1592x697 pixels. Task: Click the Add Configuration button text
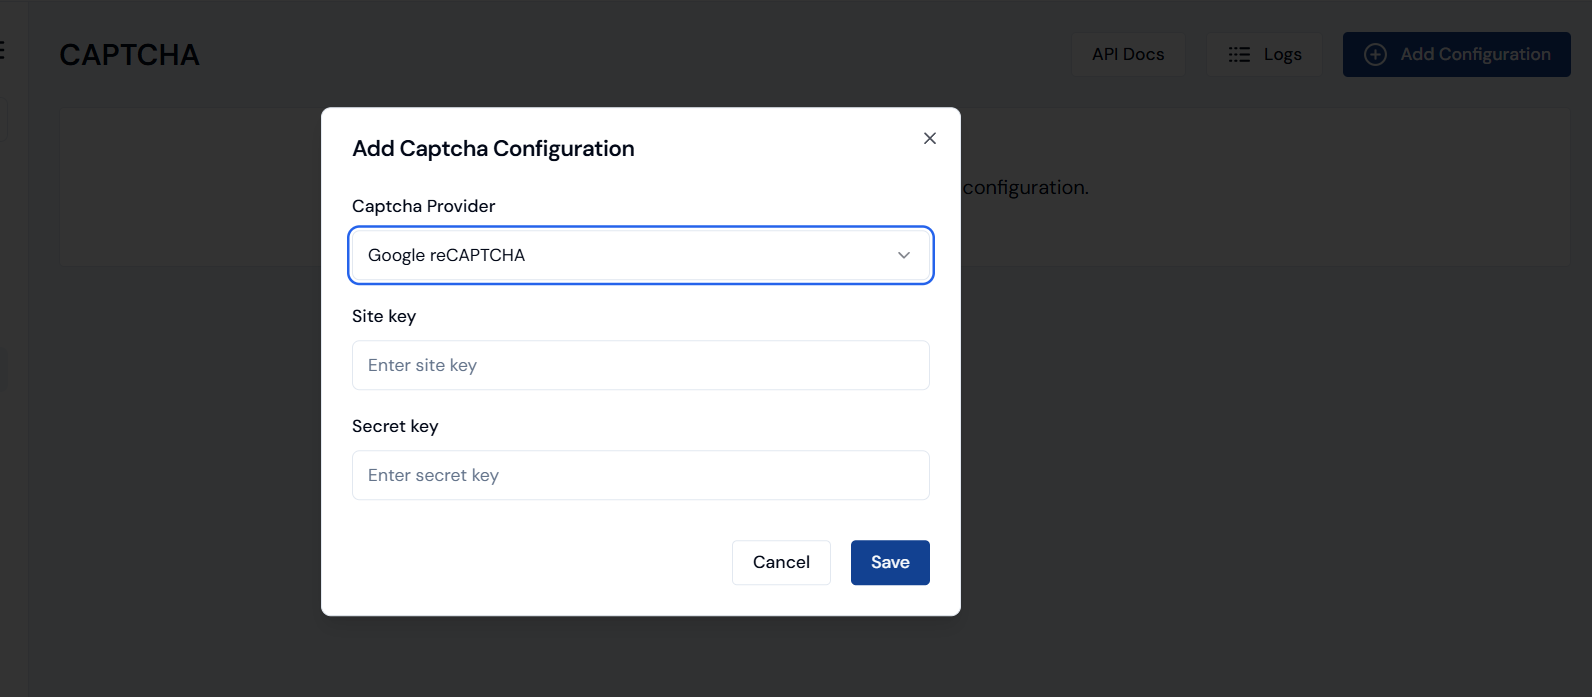(x=1474, y=55)
